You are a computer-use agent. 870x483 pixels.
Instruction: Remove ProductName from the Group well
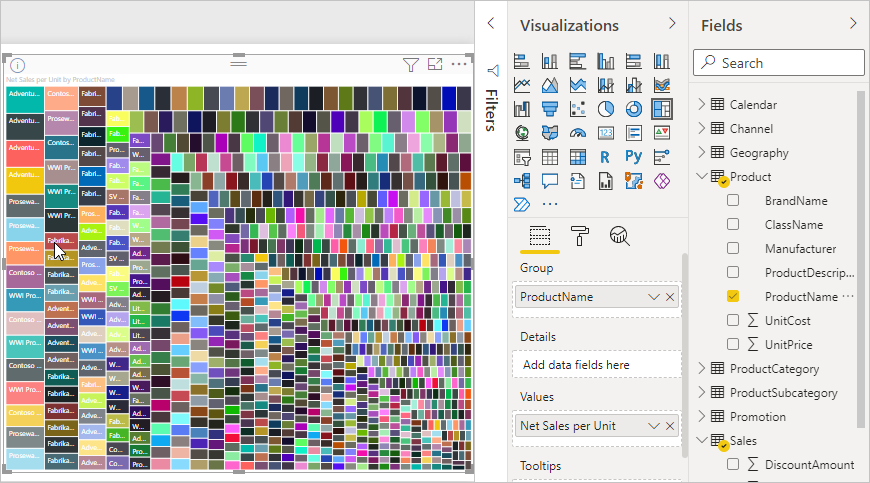670,297
